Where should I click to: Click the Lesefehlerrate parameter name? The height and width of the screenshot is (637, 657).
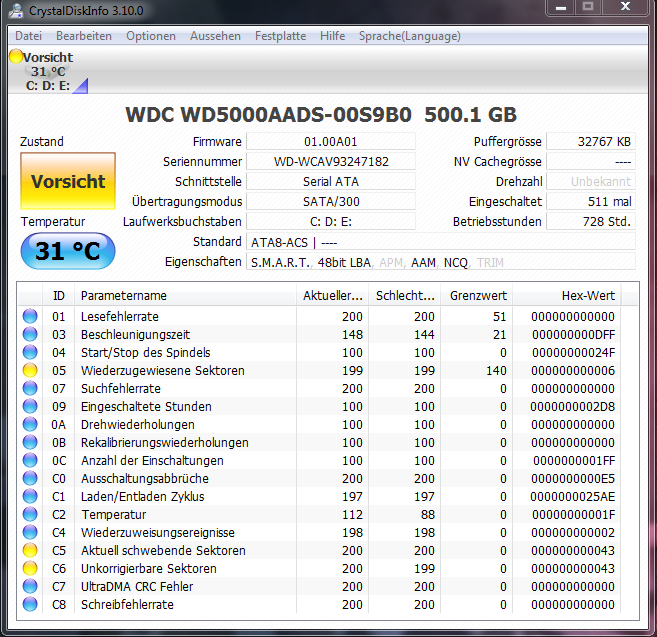pyautogui.click(x=120, y=316)
